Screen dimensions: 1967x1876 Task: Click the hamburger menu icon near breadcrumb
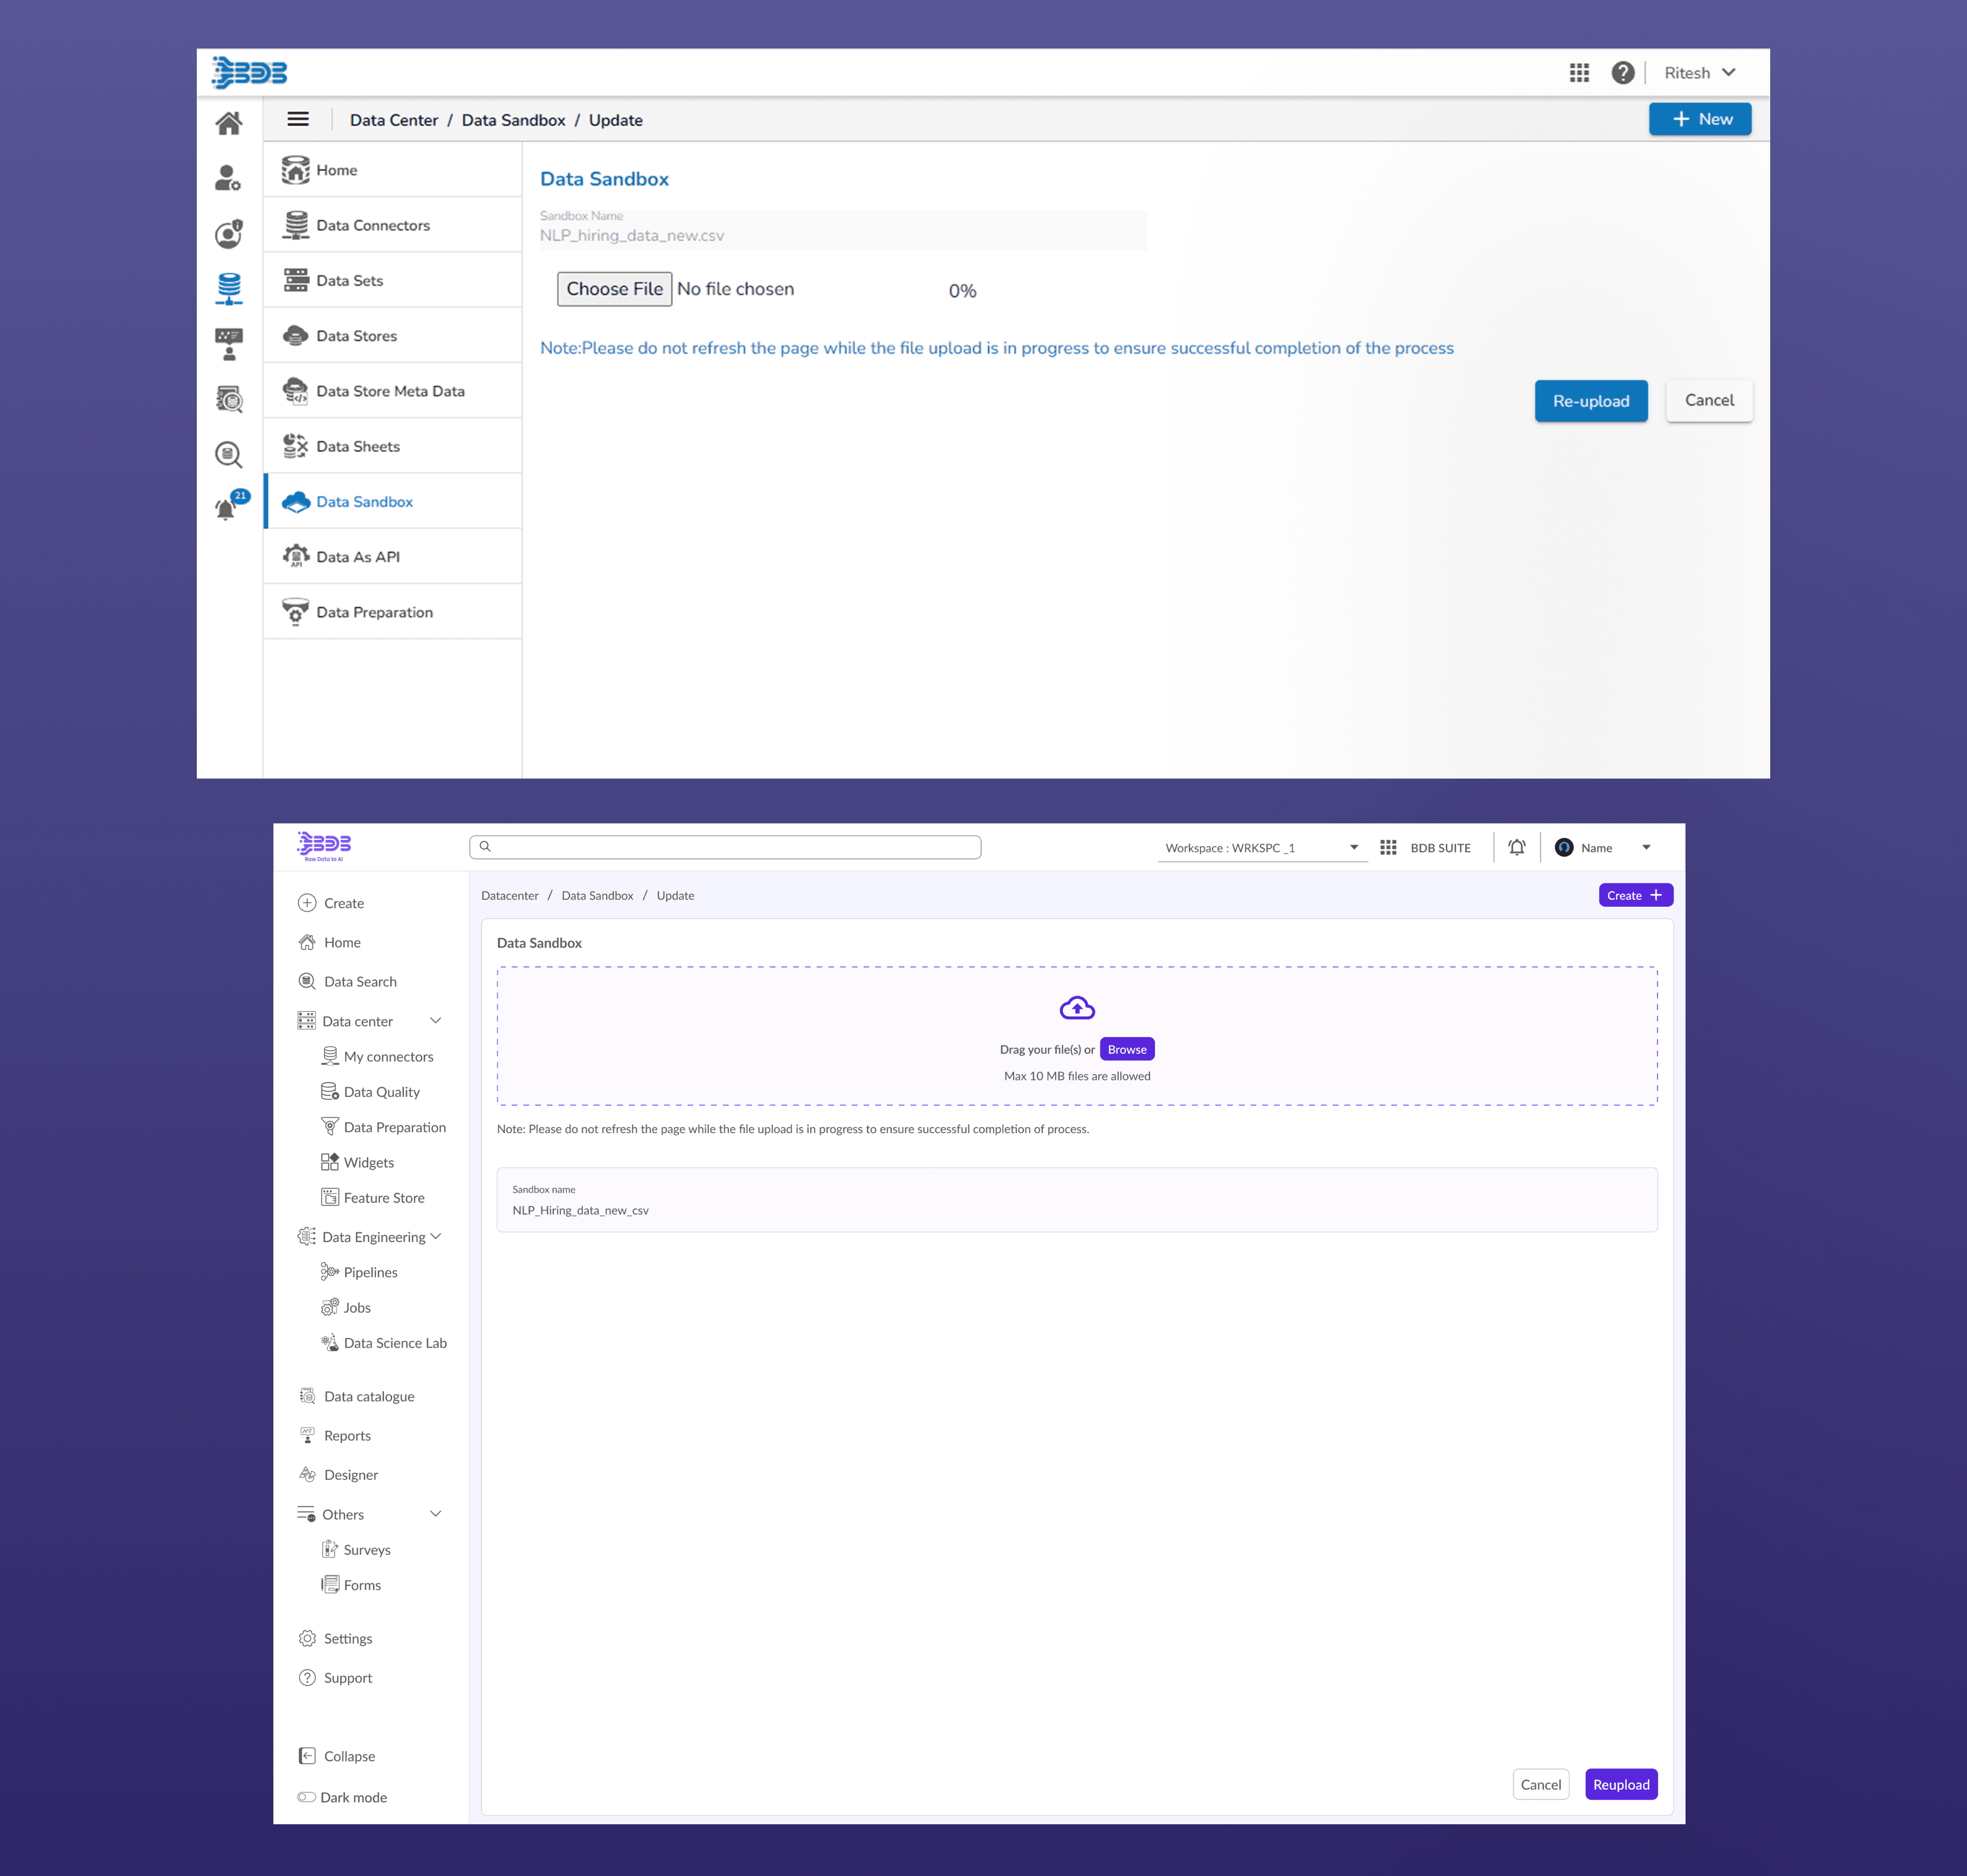click(298, 120)
